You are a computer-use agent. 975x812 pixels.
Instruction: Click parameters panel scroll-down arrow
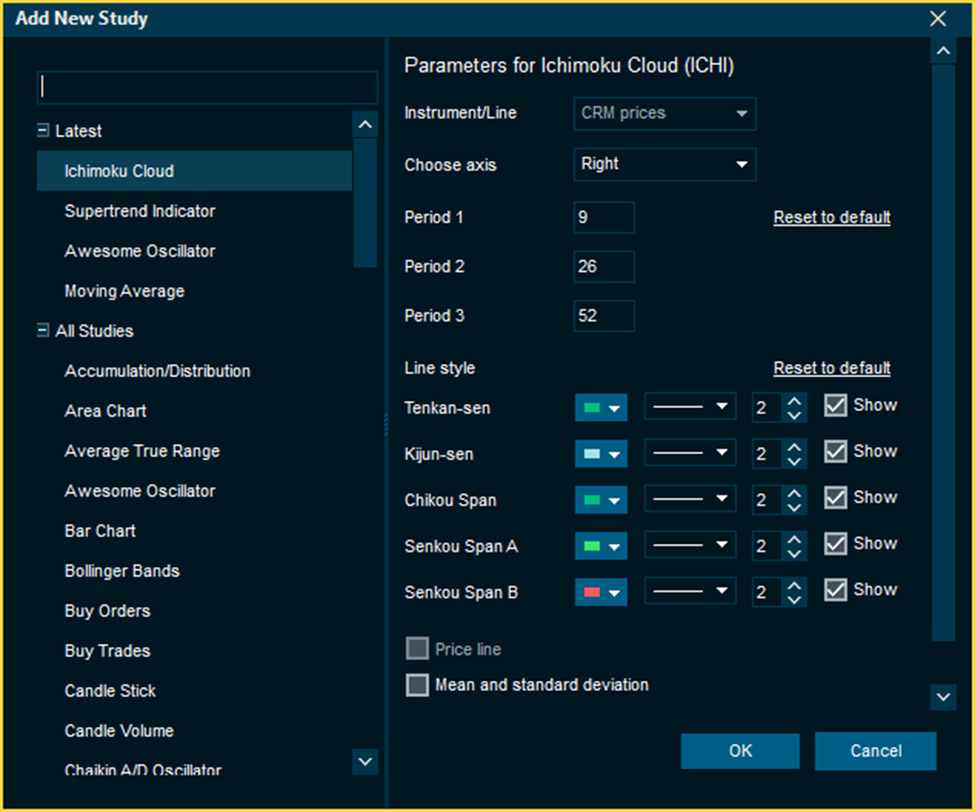click(943, 696)
